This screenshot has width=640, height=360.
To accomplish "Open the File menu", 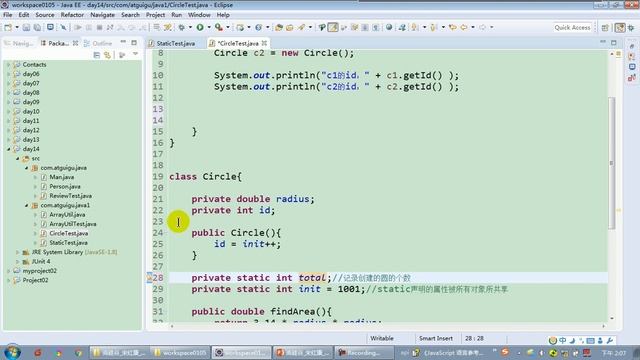I will 8,15.
